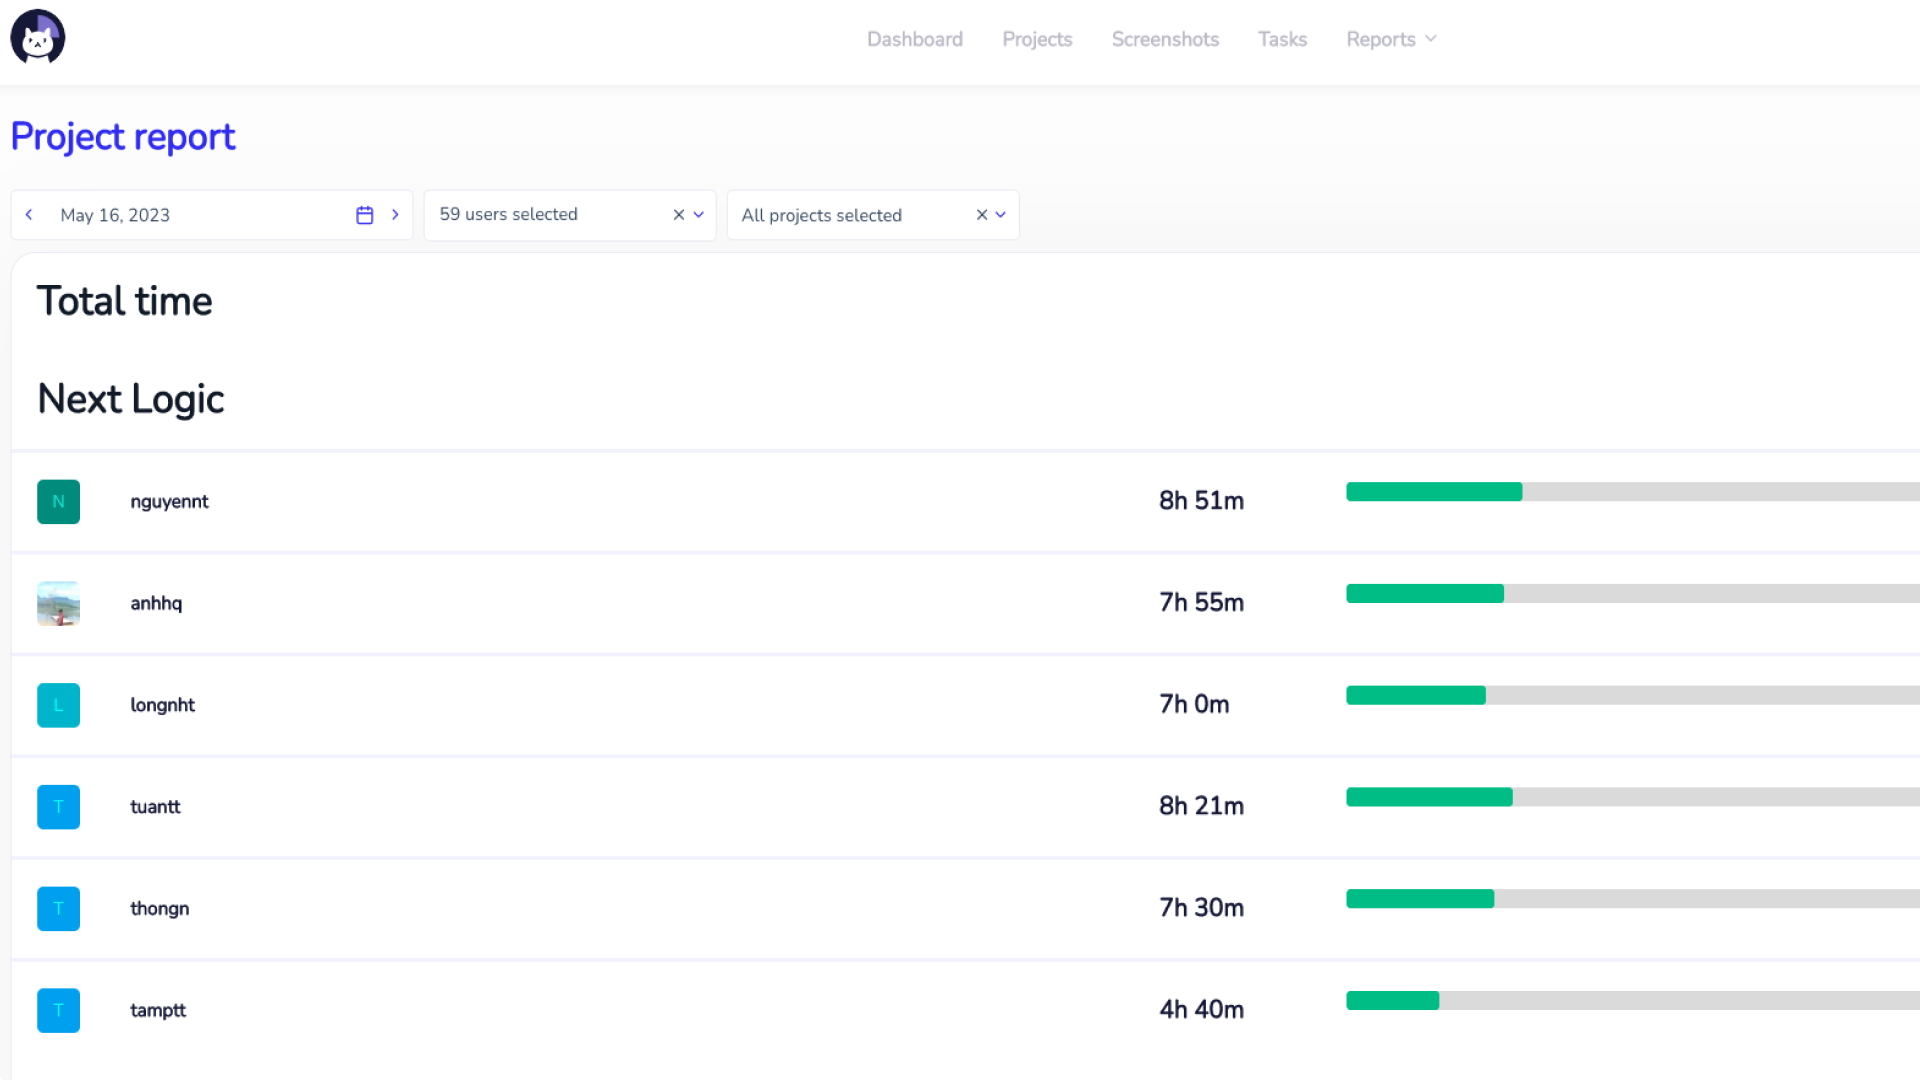Open the Dashboard page
1920x1080 pixels.
[914, 39]
